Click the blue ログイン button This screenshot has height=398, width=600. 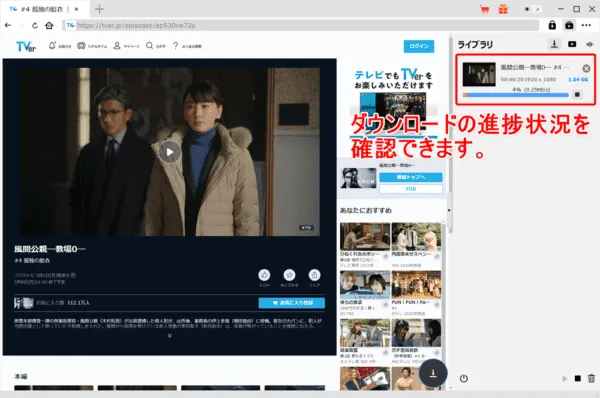click(x=419, y=46)
